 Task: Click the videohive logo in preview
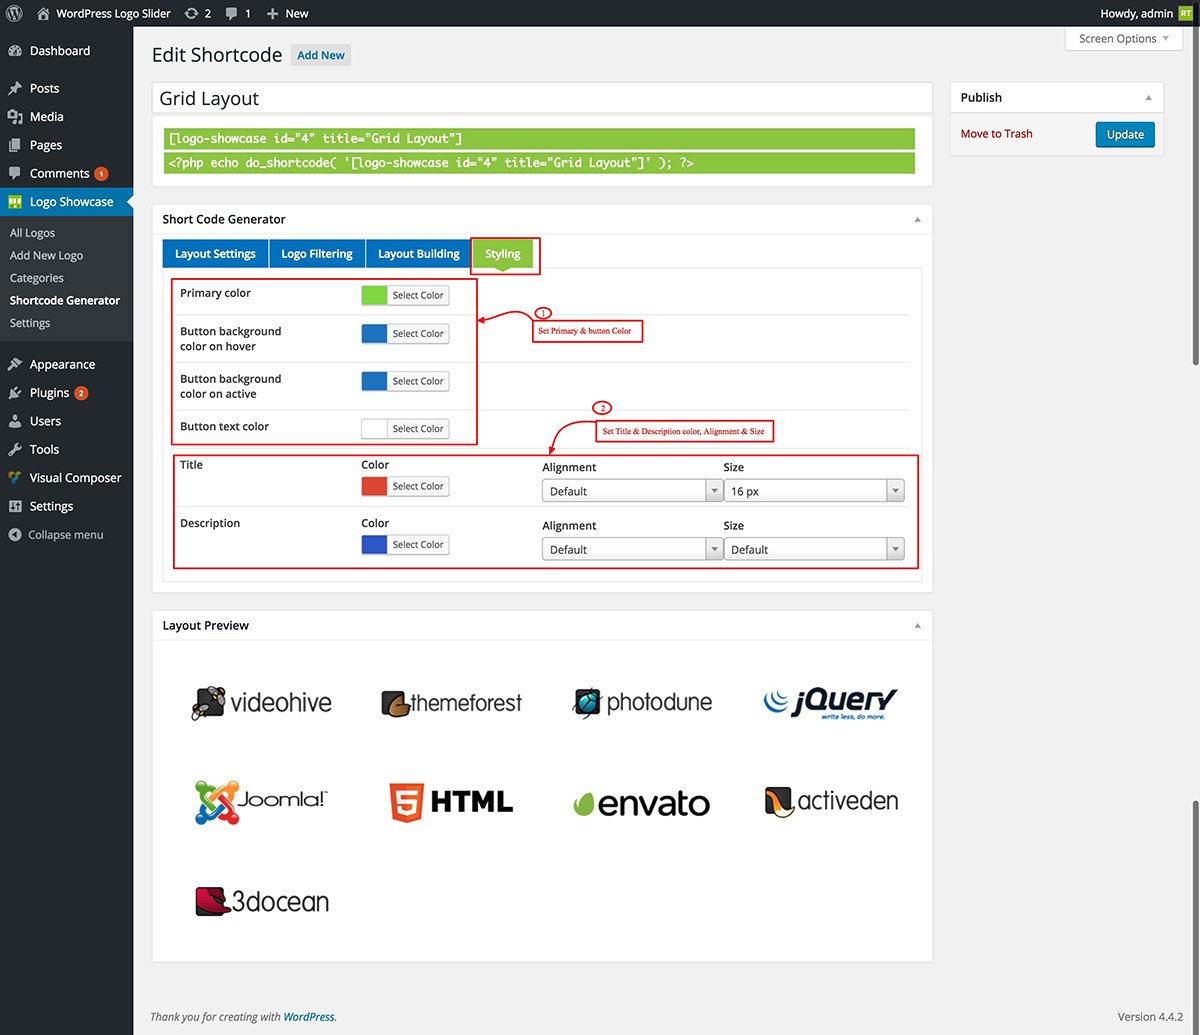(262, 703)
